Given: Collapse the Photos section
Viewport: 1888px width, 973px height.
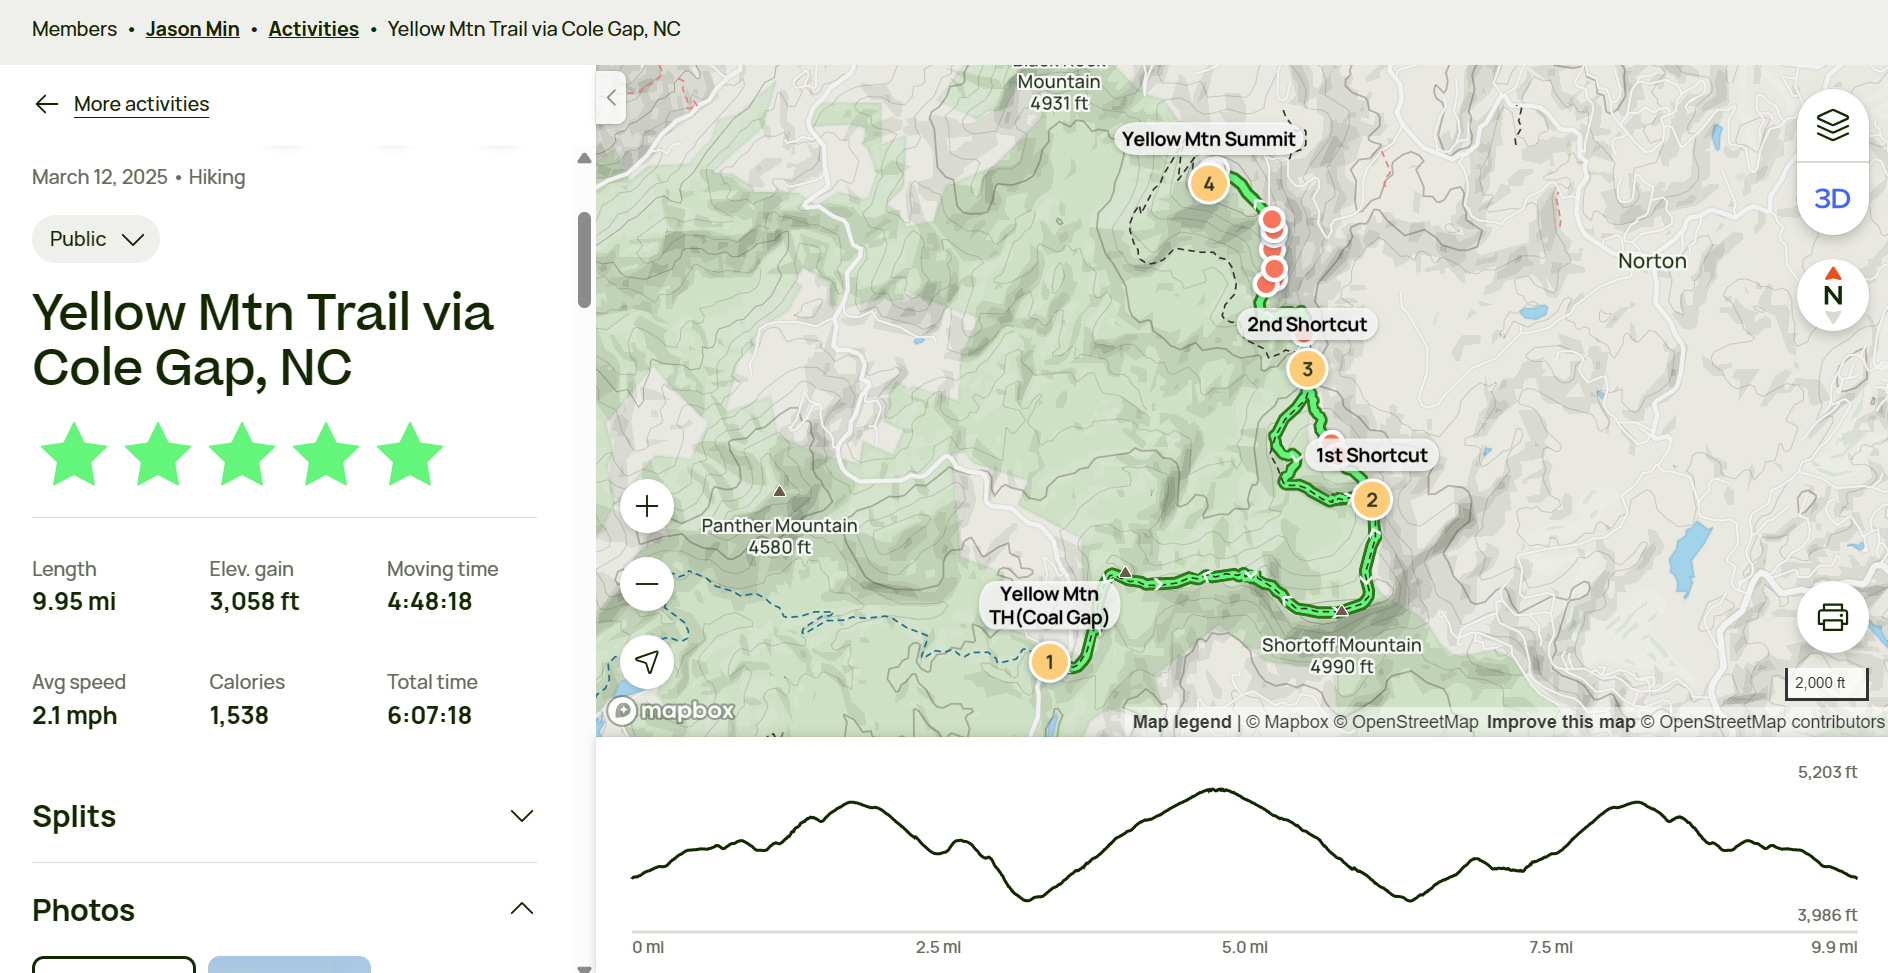Looking at the screenshot, I should 284,909.
